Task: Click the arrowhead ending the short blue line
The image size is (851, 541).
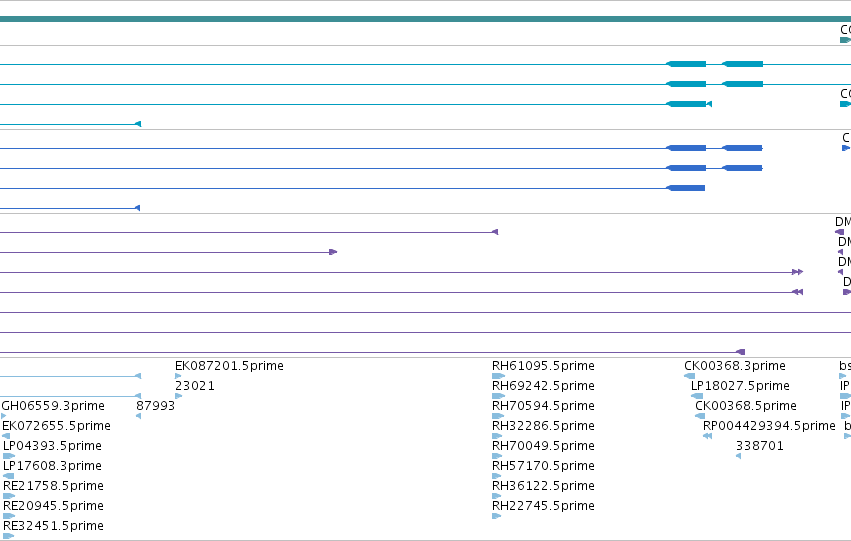Action: pyautogui.click(x=137, y=208)
